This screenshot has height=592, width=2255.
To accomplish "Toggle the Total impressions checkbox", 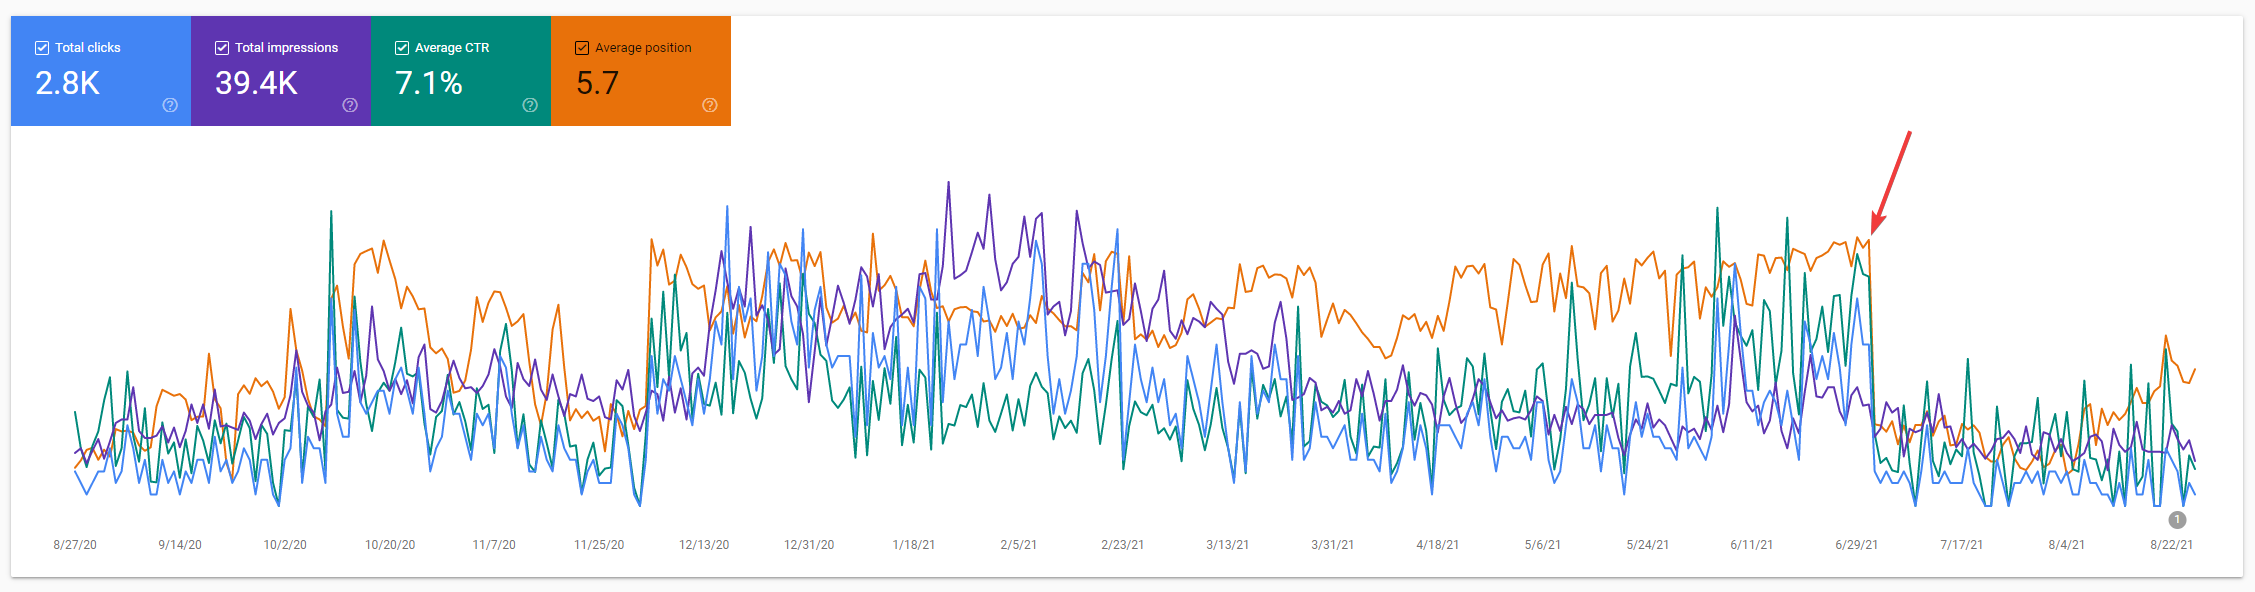I will 222,48.
